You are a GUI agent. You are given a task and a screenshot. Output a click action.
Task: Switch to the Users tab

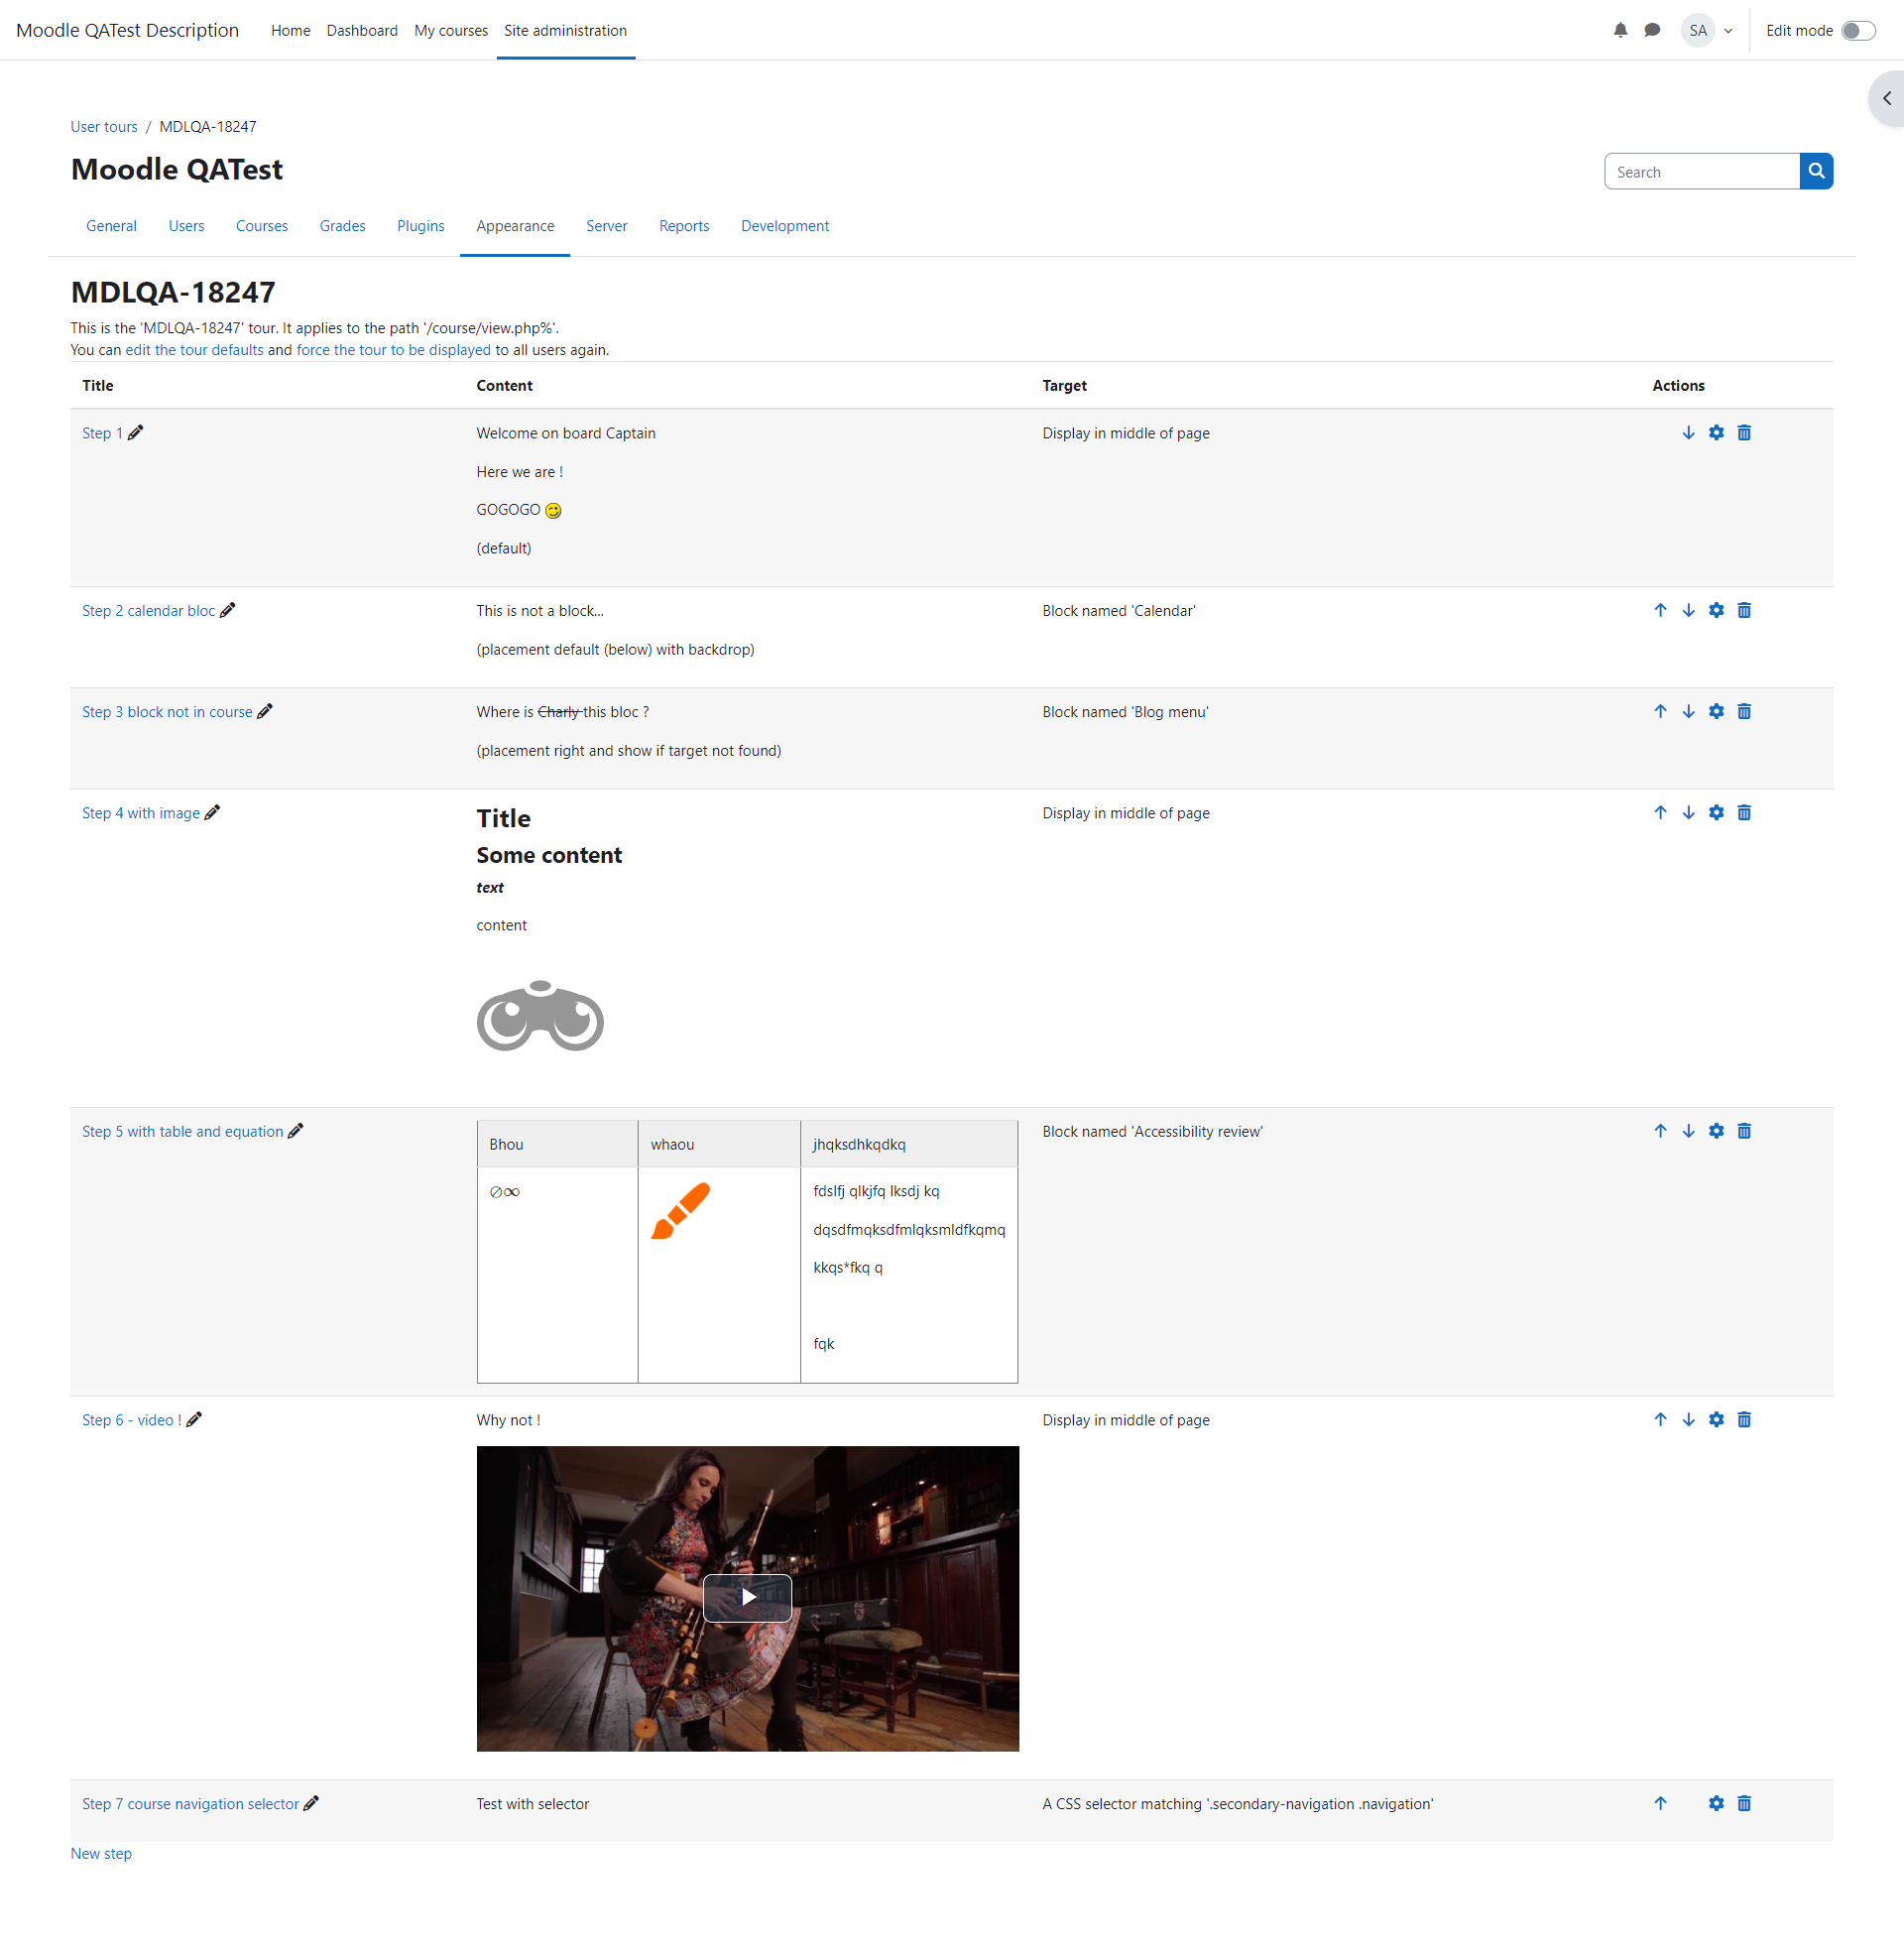186,226
